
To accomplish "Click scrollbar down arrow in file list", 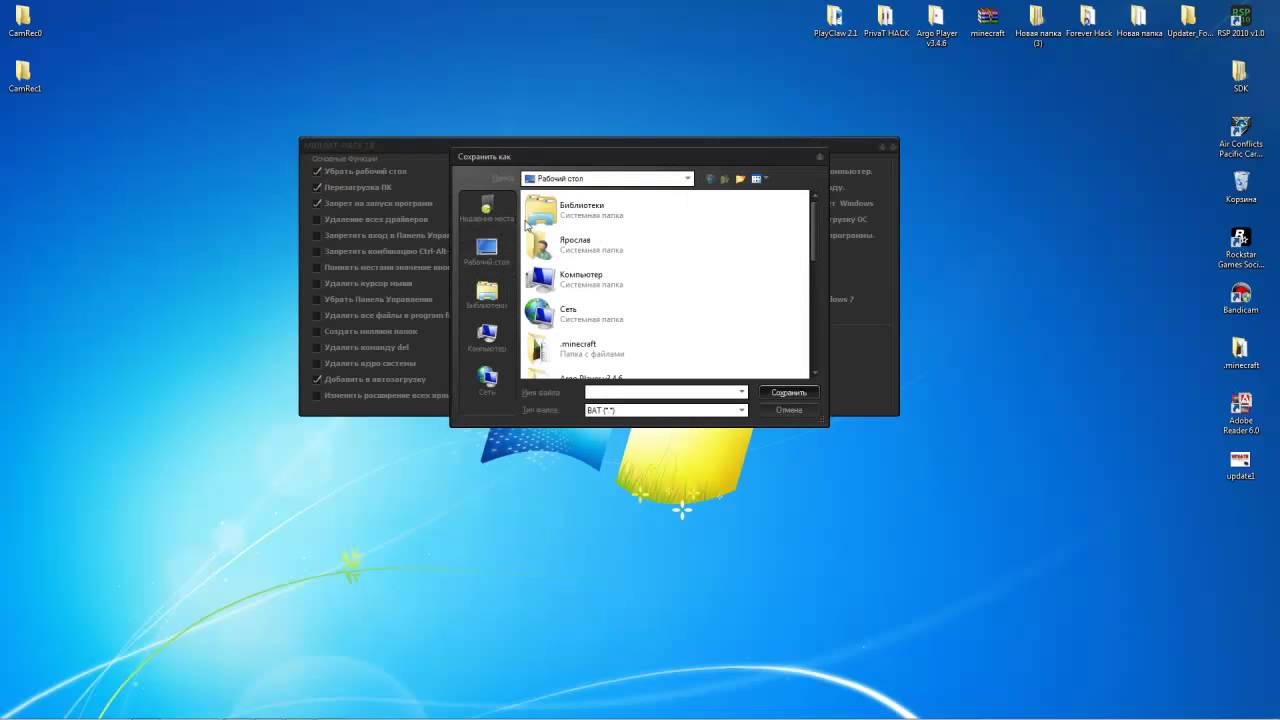I will [x=813, y=373].
